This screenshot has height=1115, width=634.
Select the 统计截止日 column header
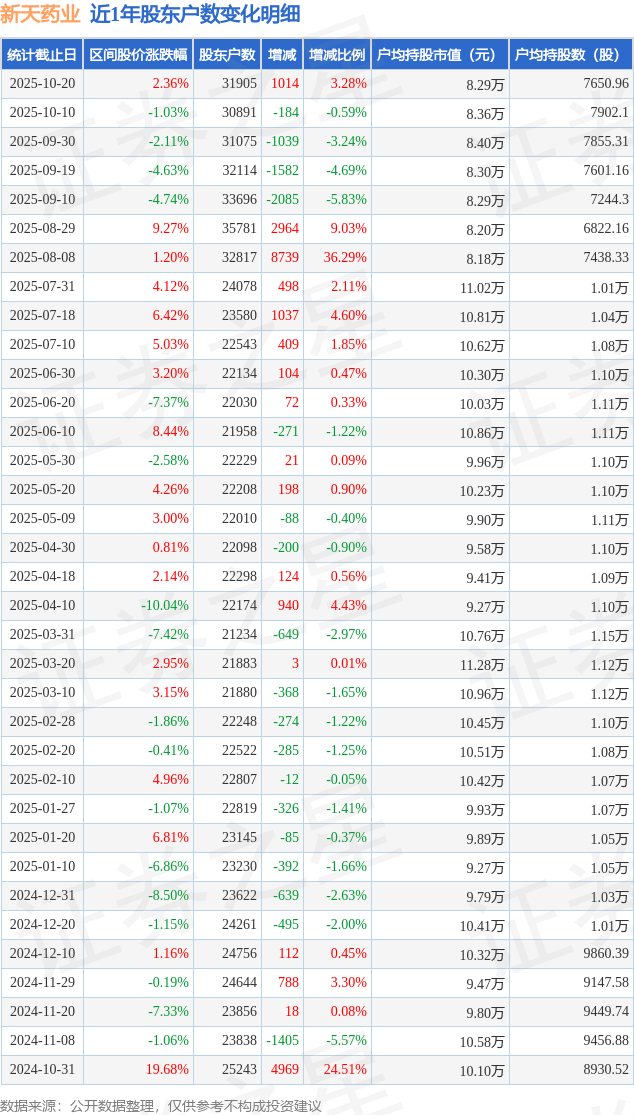[42, 55]
